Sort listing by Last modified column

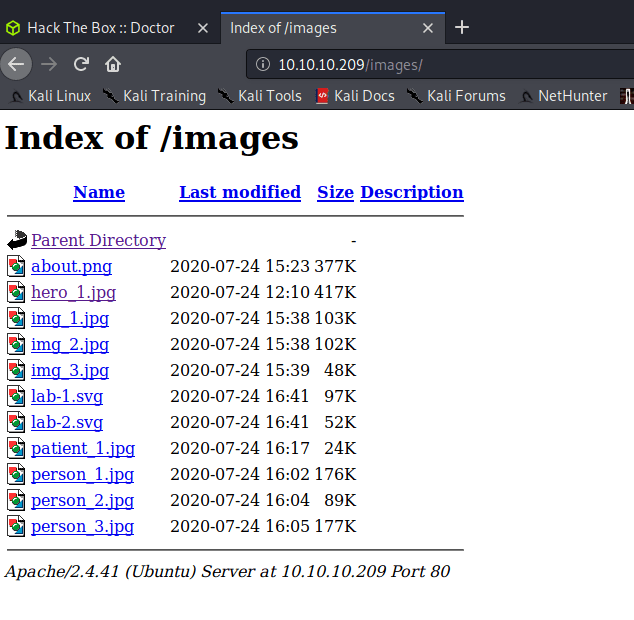tap(240, 192)
